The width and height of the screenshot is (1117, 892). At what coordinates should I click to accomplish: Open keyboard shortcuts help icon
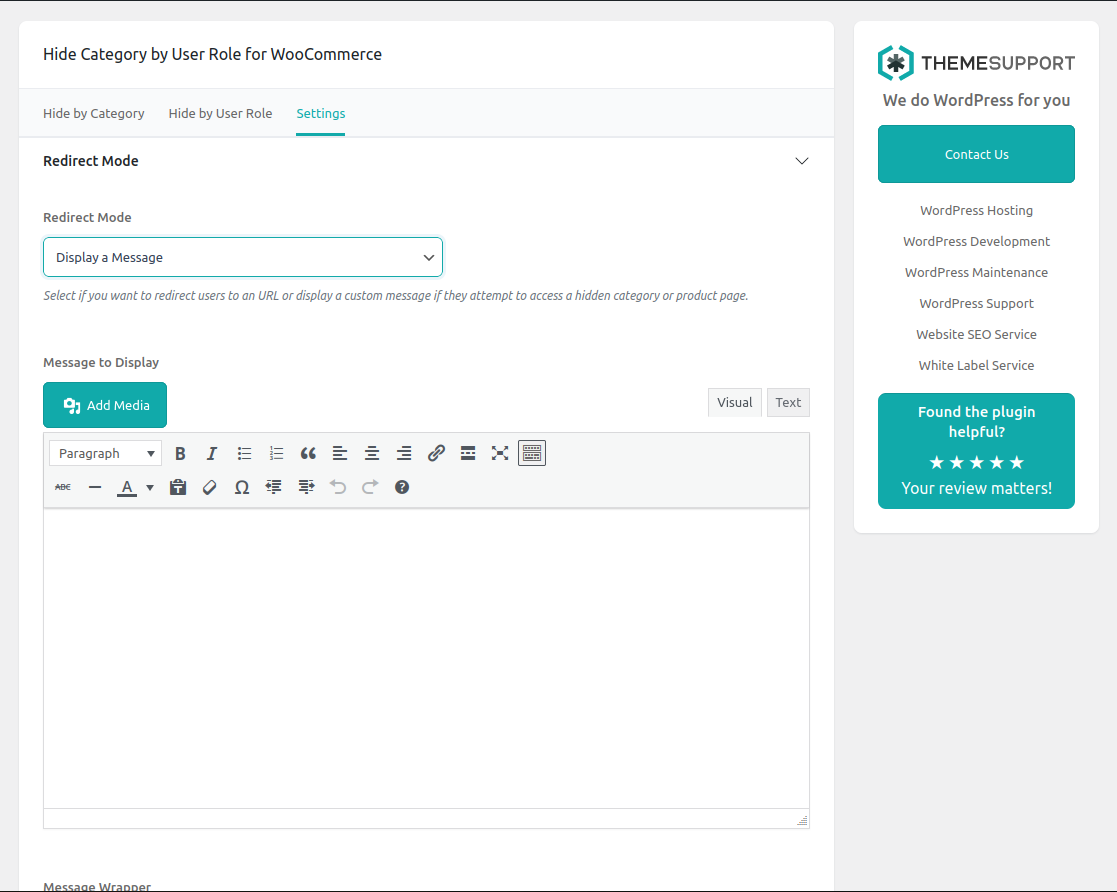click(402, 487)
